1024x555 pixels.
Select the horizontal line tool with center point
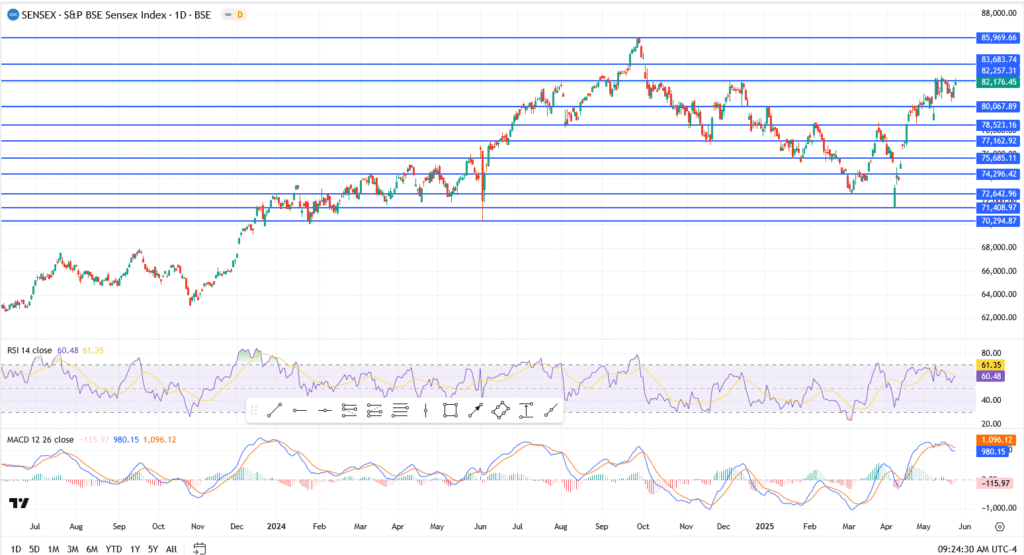325,411
